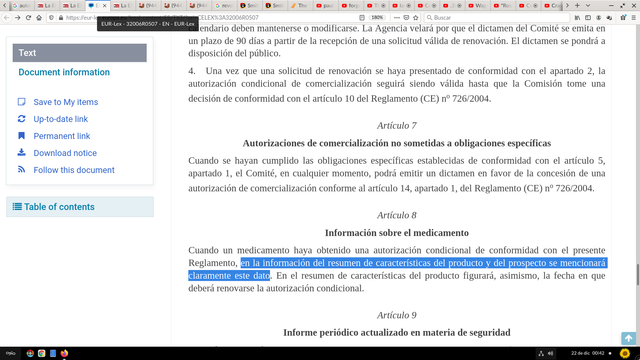Open the Permanent link
640x360 pixels.
[x=62, y=136]
